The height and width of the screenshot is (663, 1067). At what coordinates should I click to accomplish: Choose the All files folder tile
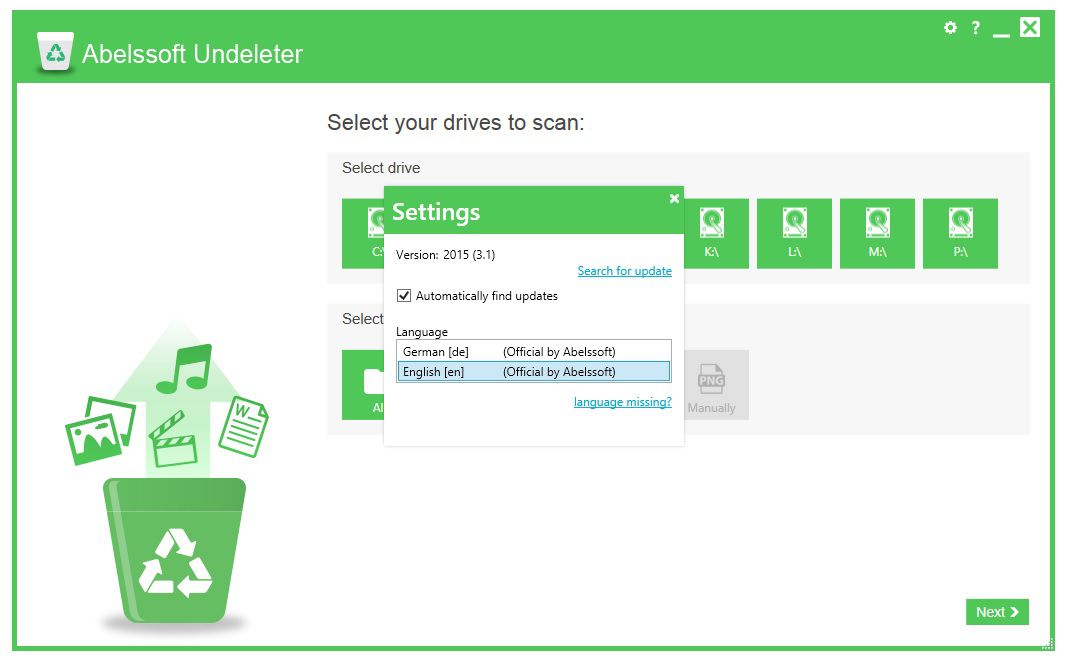coord(363,385)
